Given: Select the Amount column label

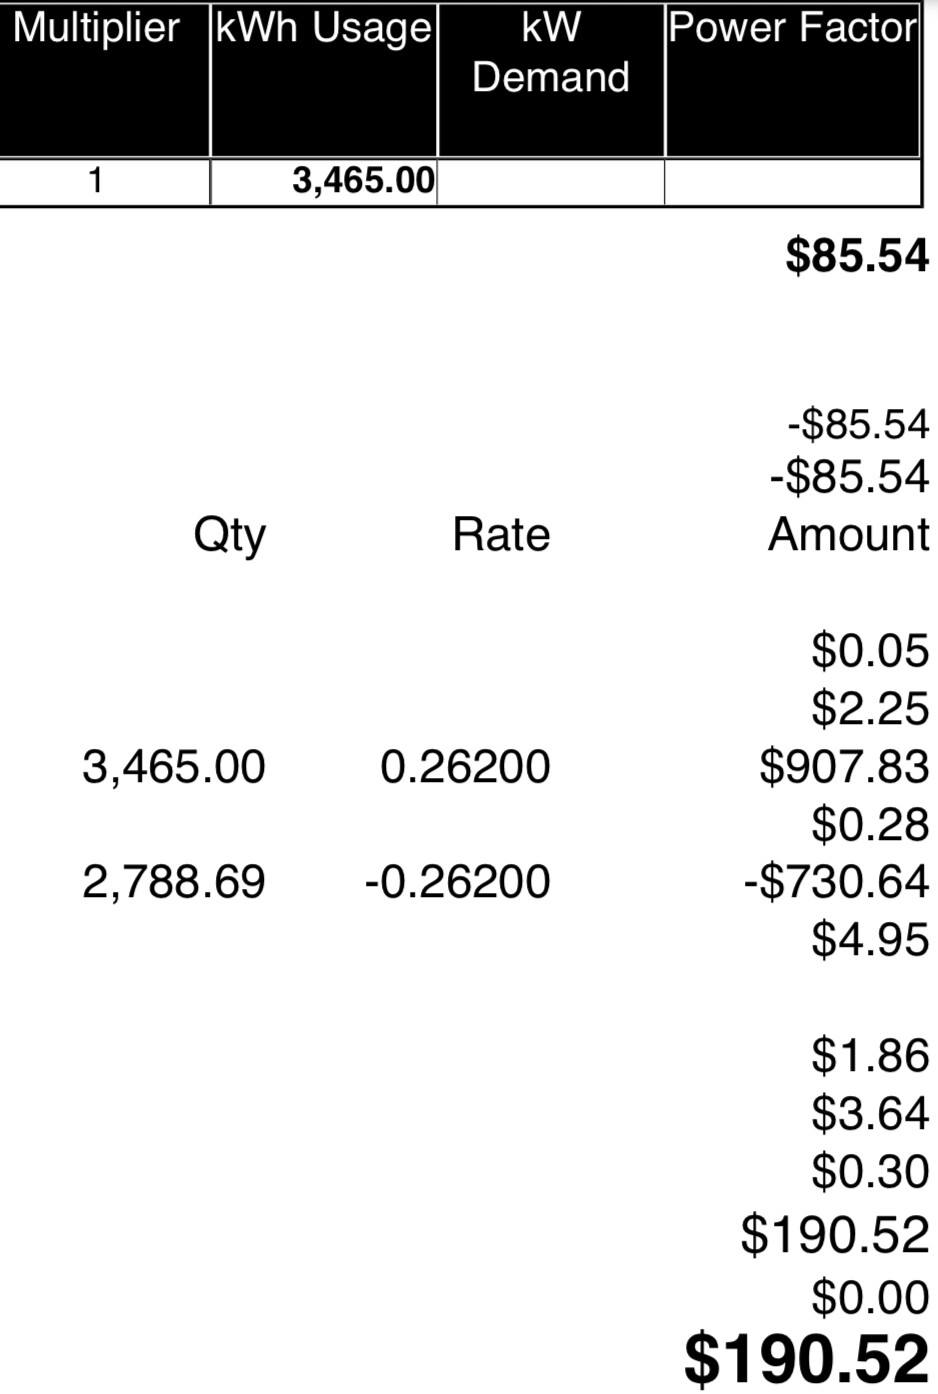Looking at the screenshot, I should pyautogui.click(x=849, y=535).
